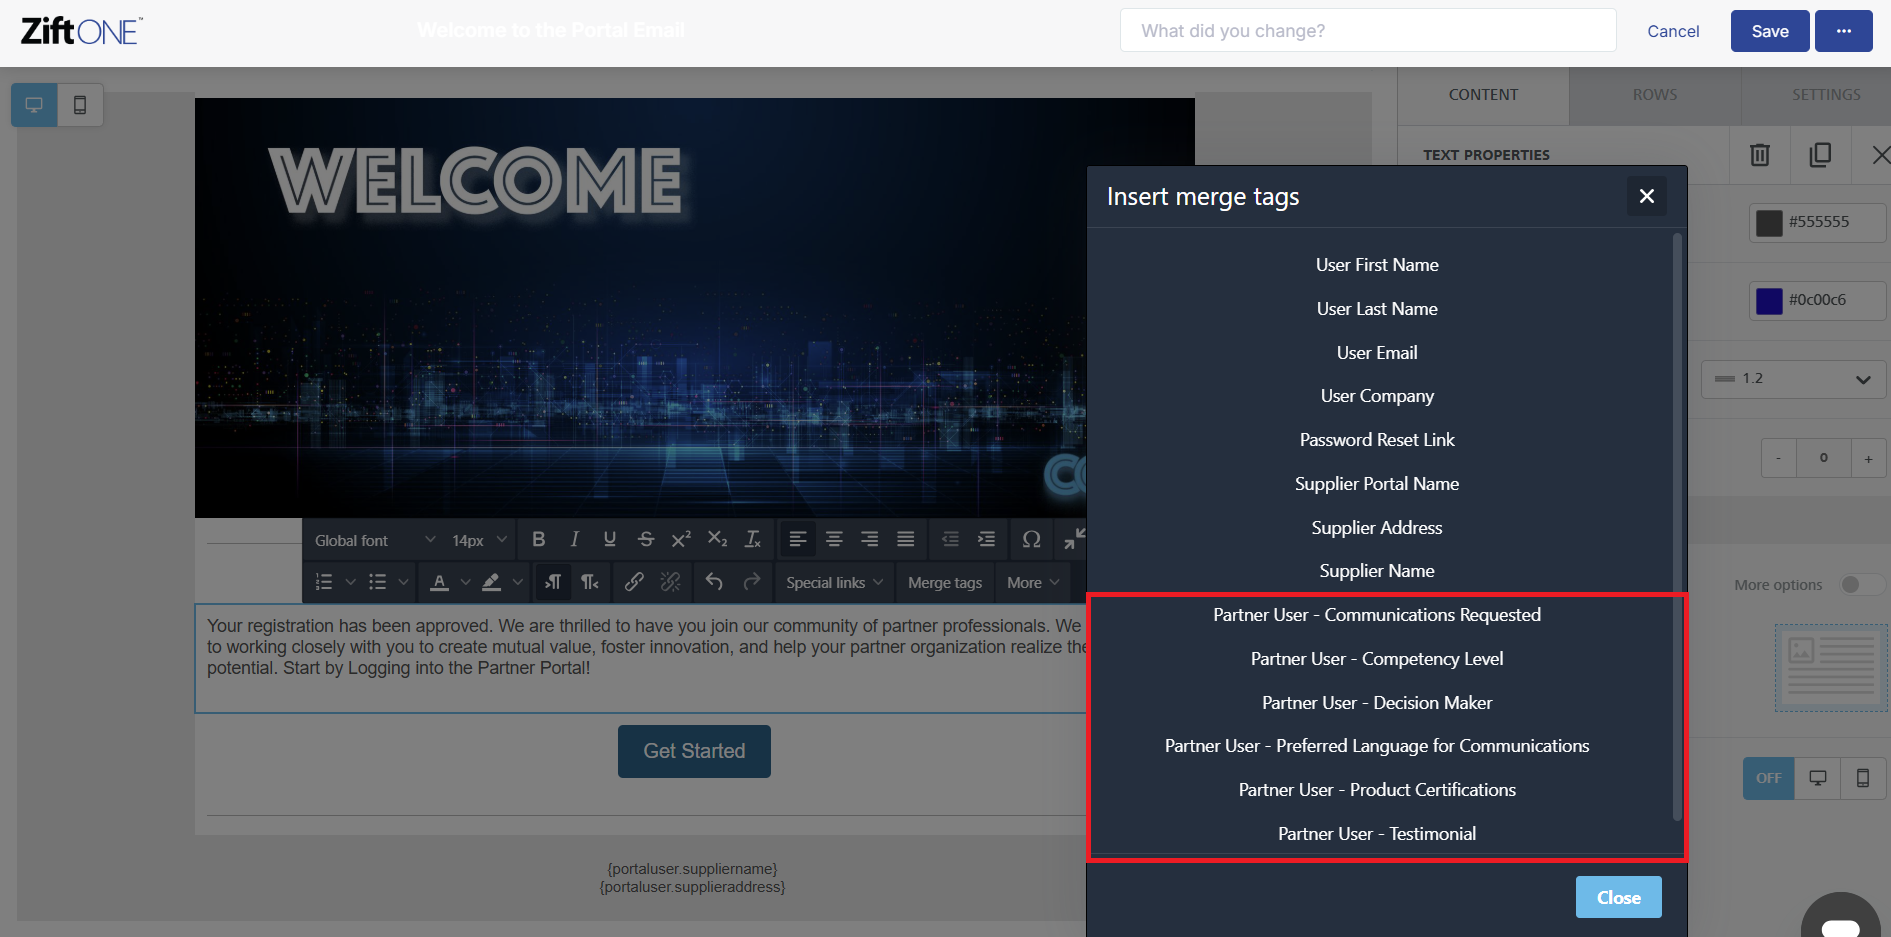Decrease paragraph indent

pyautogui.click(x=950, y=540)
